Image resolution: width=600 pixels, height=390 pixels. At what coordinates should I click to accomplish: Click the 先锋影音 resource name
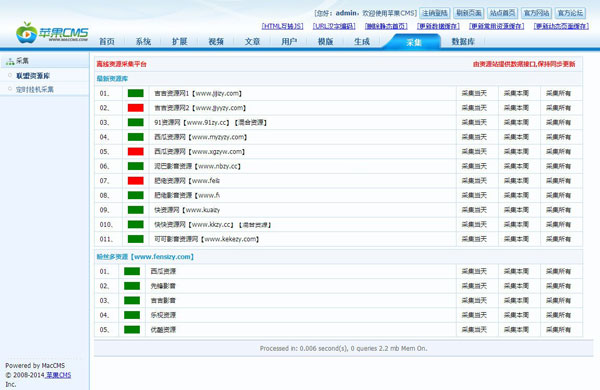163,286
